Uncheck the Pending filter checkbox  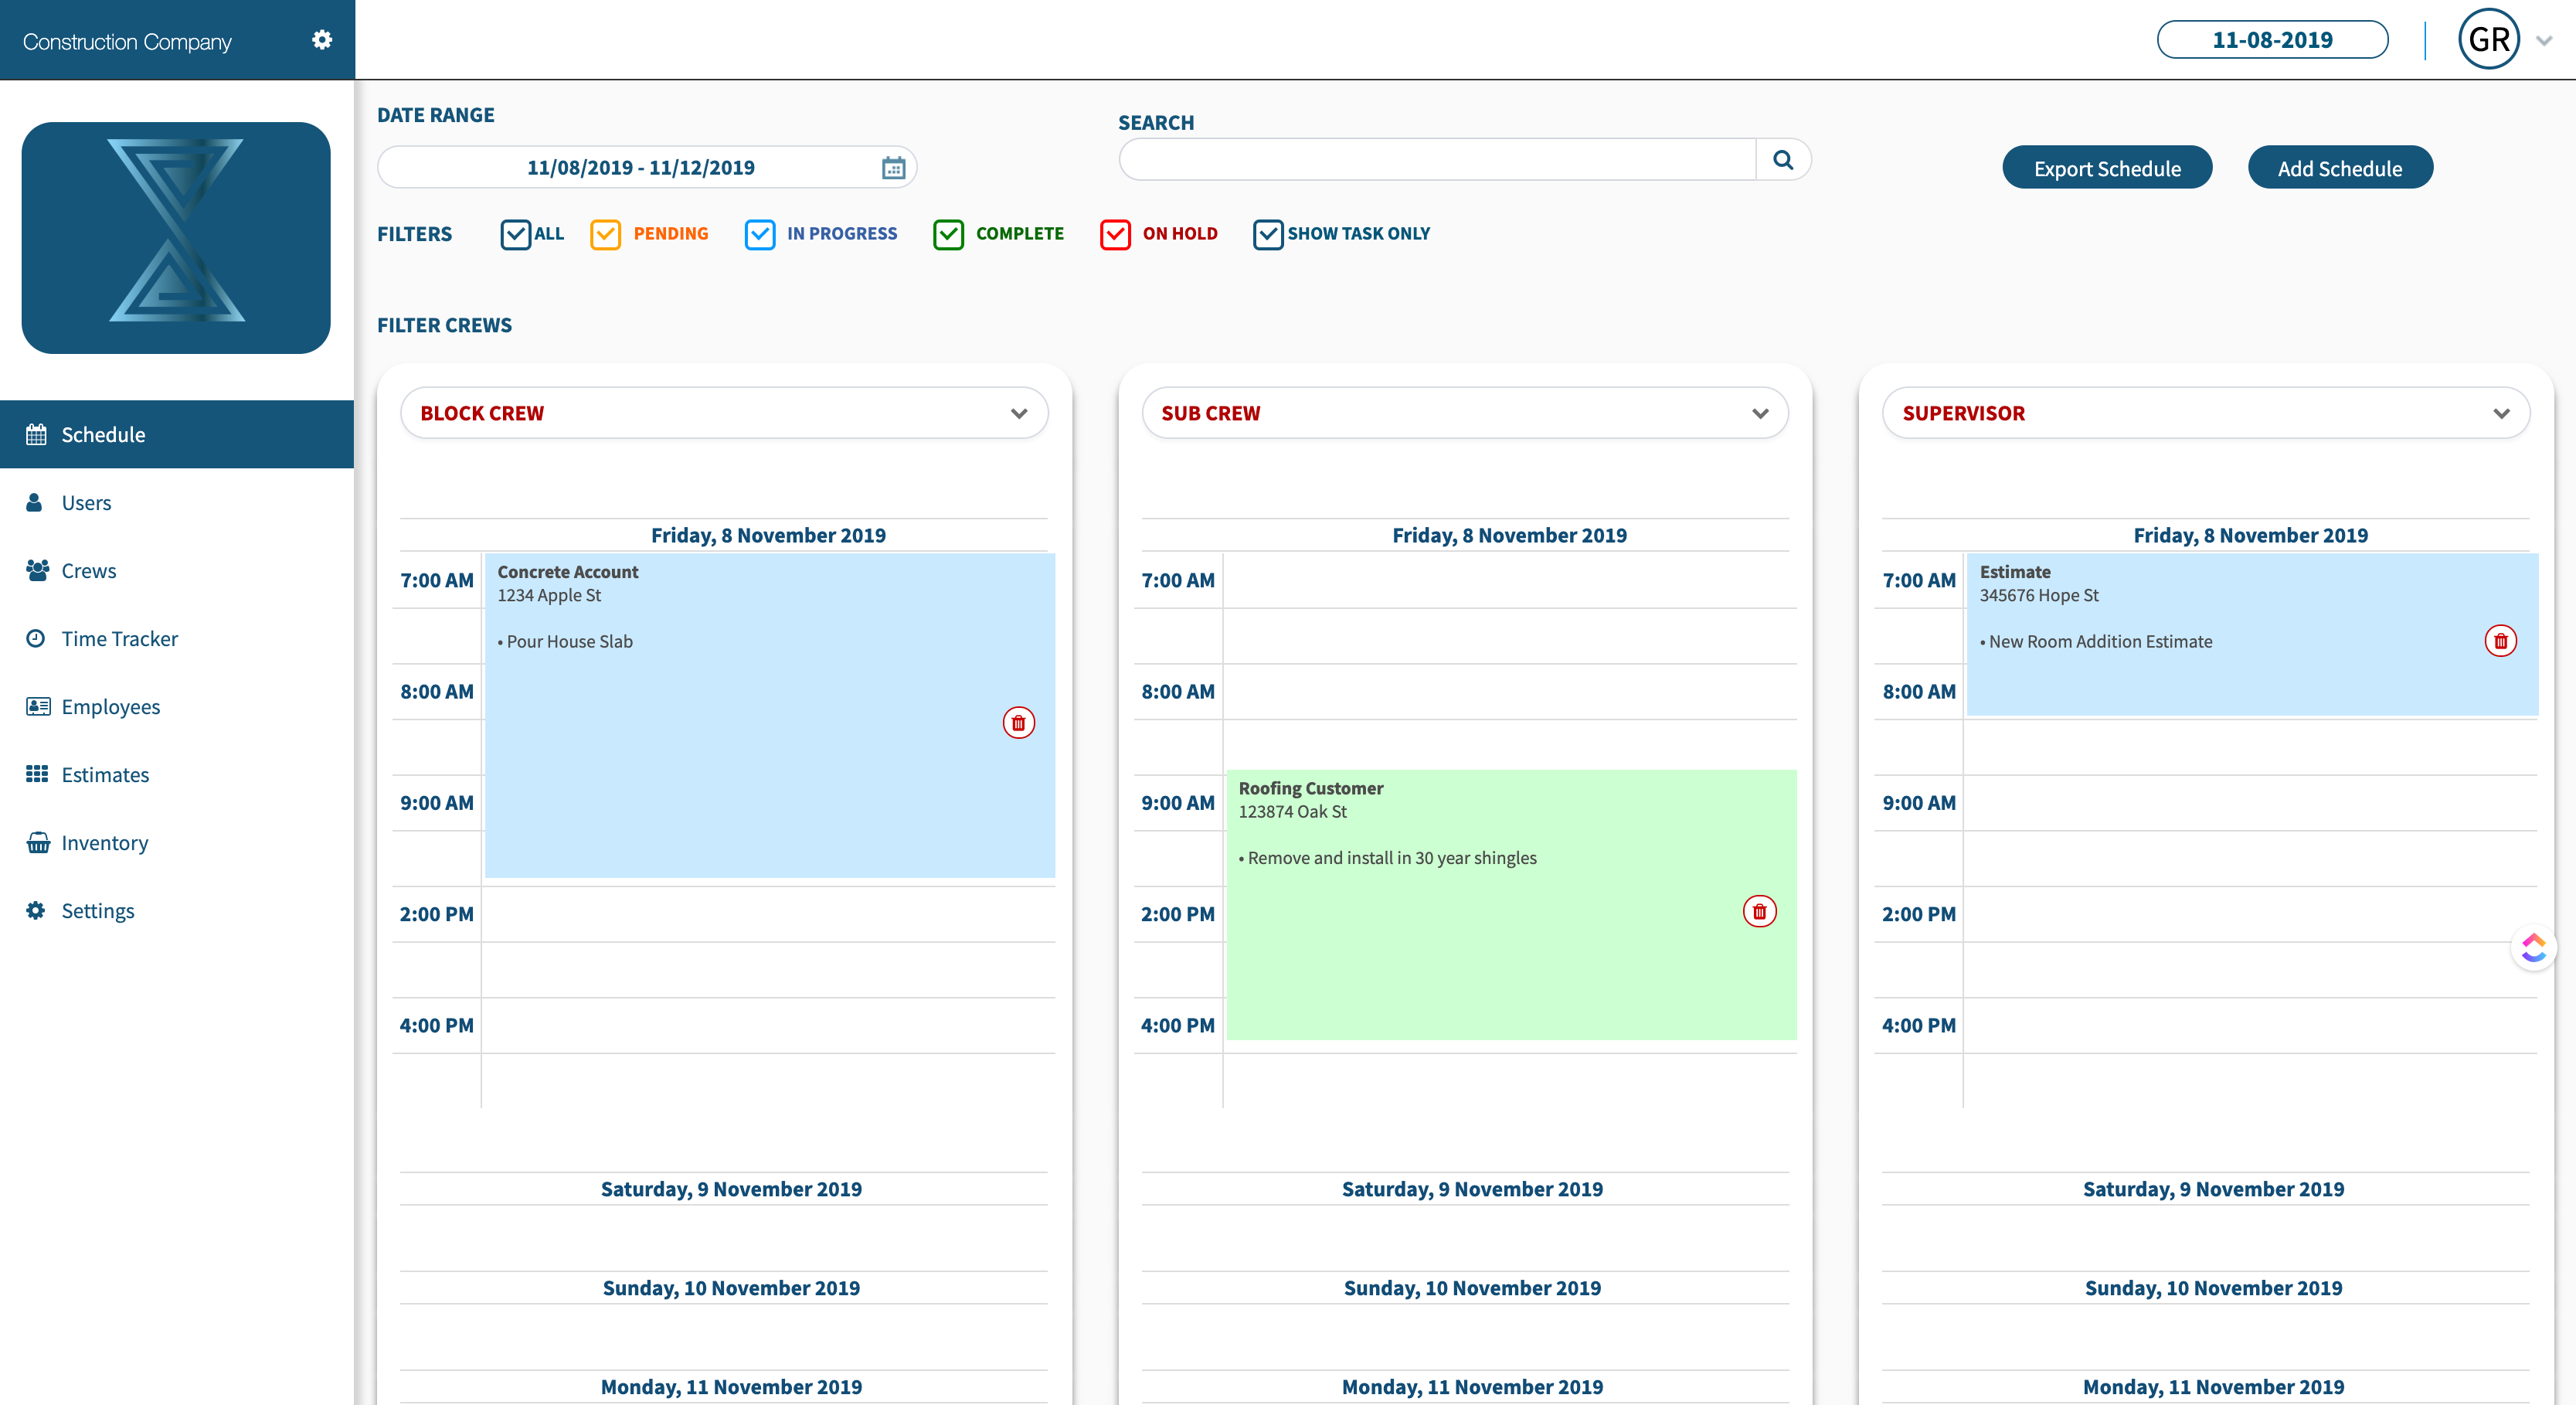click(x=605, y=234)
